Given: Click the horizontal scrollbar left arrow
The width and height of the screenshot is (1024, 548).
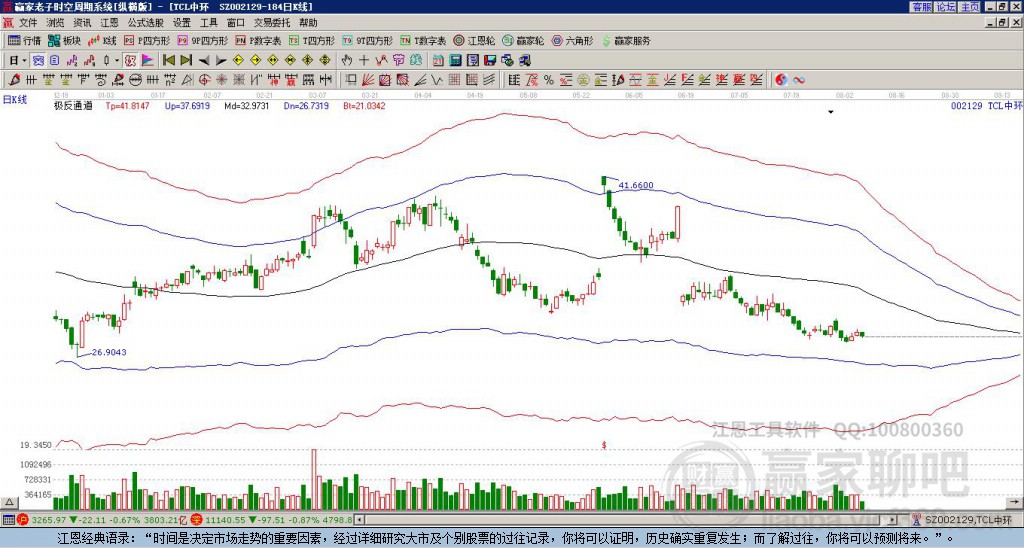Looking at the screenshot, I should tap(359, 520).
